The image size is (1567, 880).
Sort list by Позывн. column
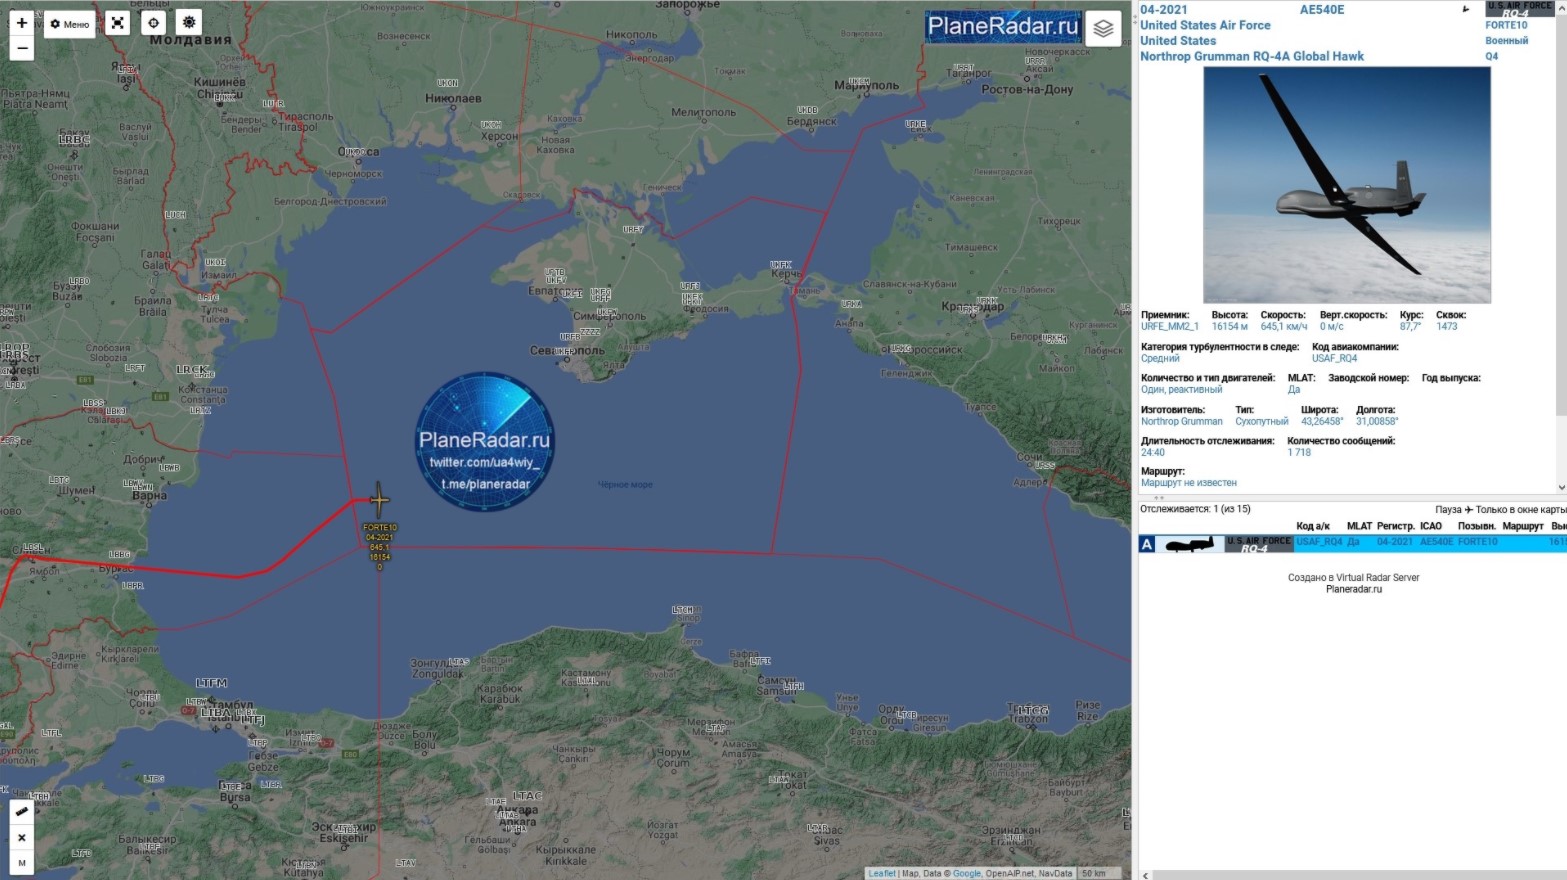point(1476,526)
